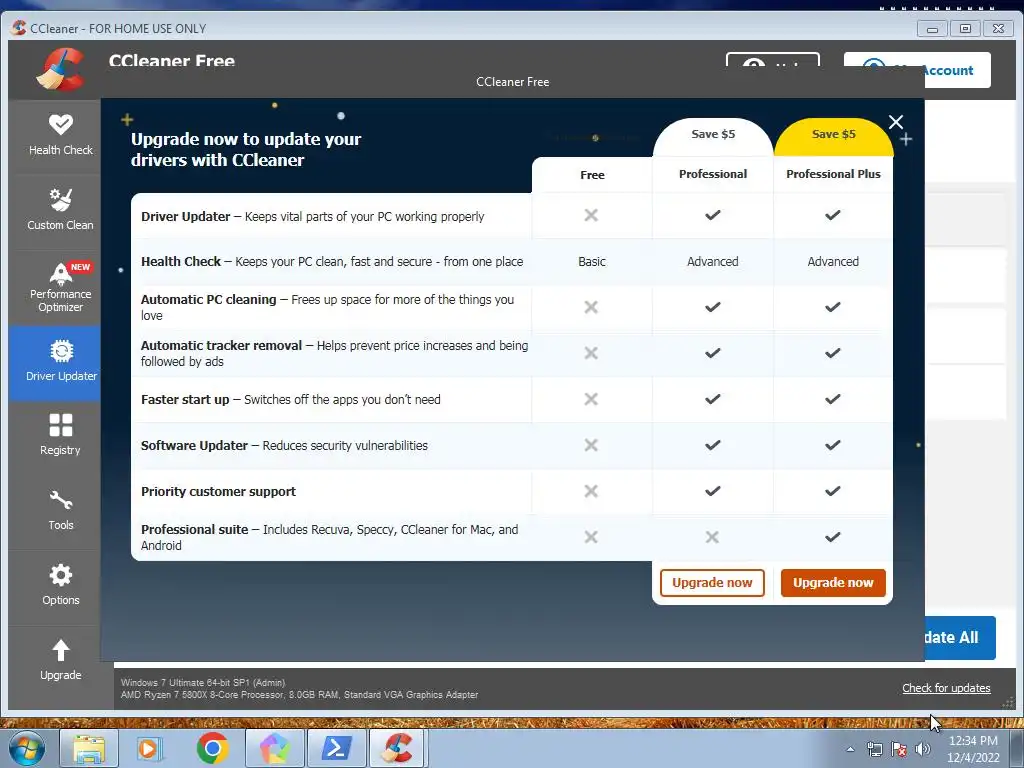Click the Free column header
Screen dimensions: 1024x768
coord(592,174)
